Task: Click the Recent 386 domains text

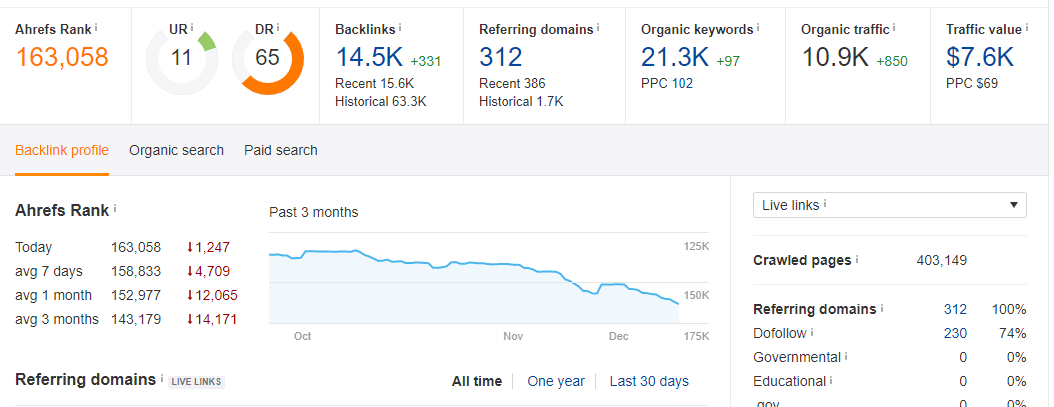Action: pyautogui.click(x=512, y=84)
